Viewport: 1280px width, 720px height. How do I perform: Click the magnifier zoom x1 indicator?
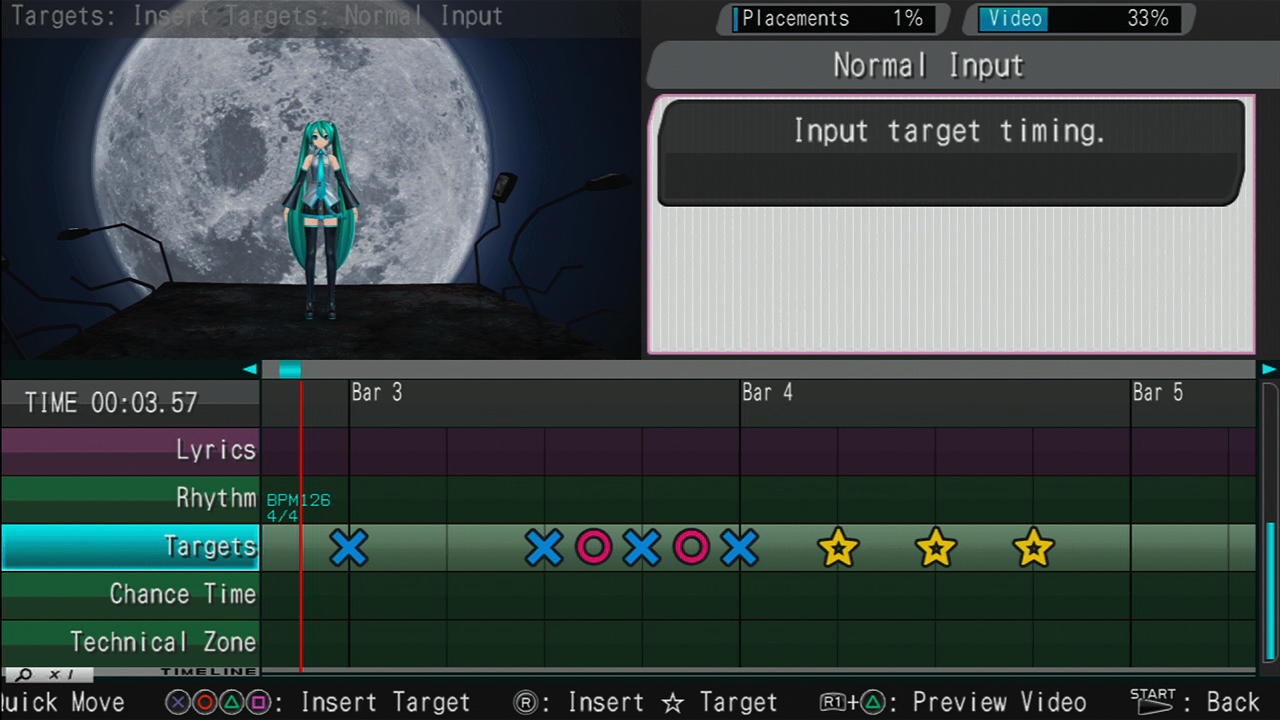click(49, 675)
